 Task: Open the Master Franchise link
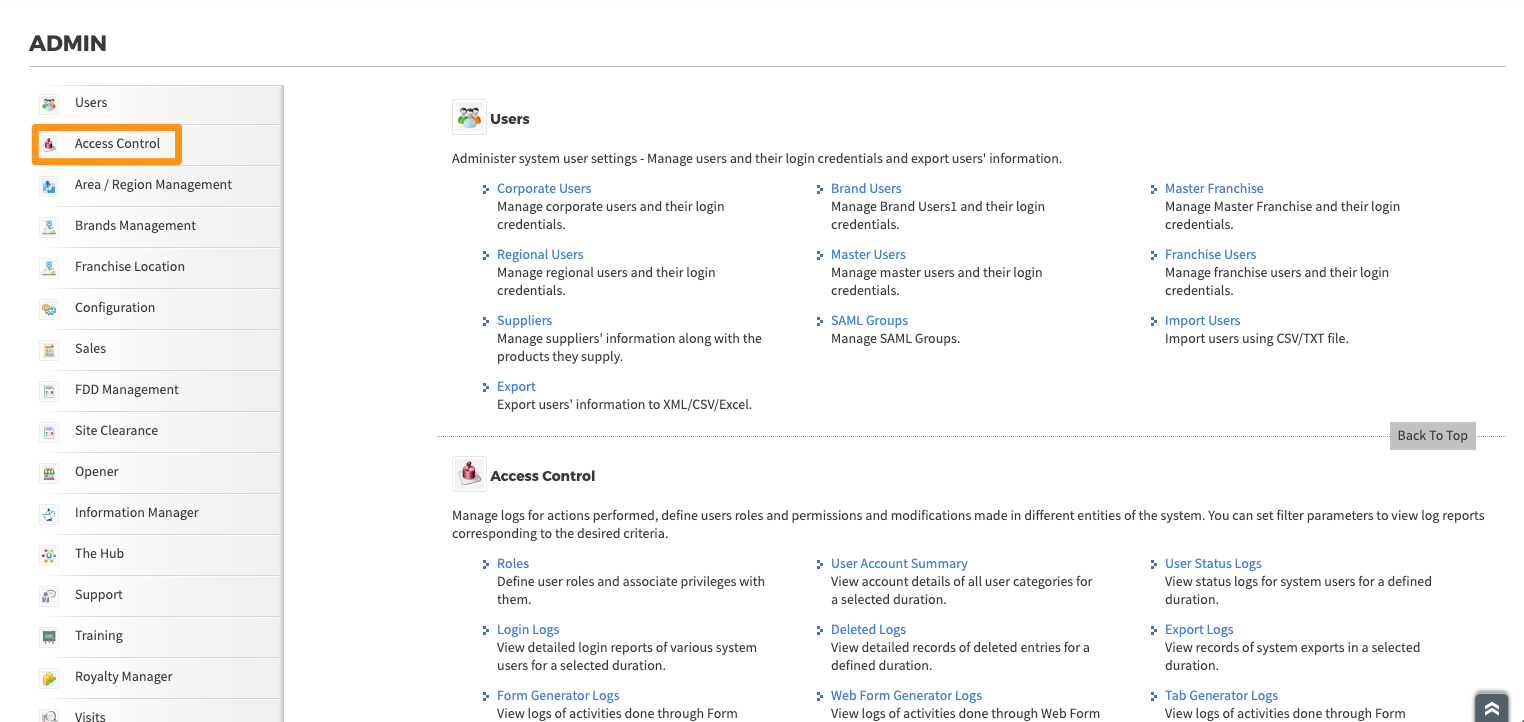1214,188
